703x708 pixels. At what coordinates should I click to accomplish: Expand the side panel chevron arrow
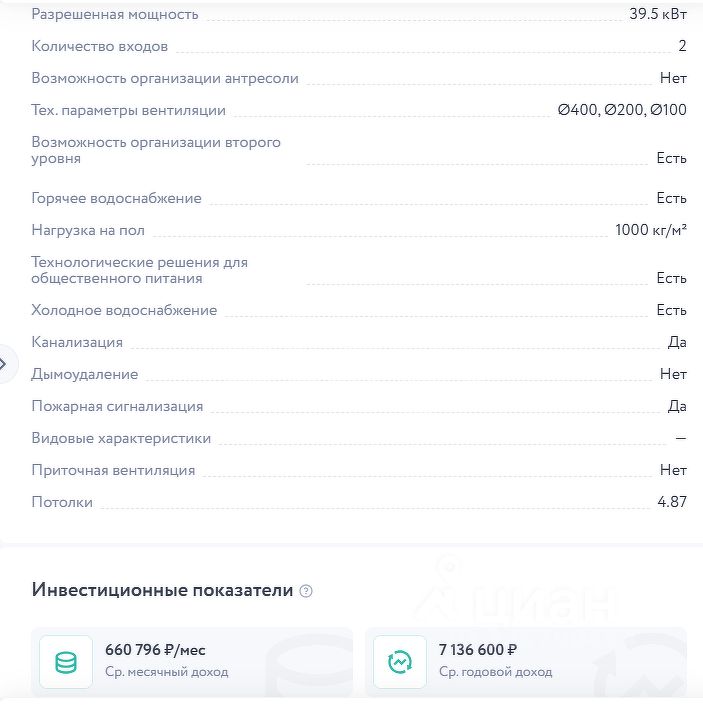click(x=4, y=363)
